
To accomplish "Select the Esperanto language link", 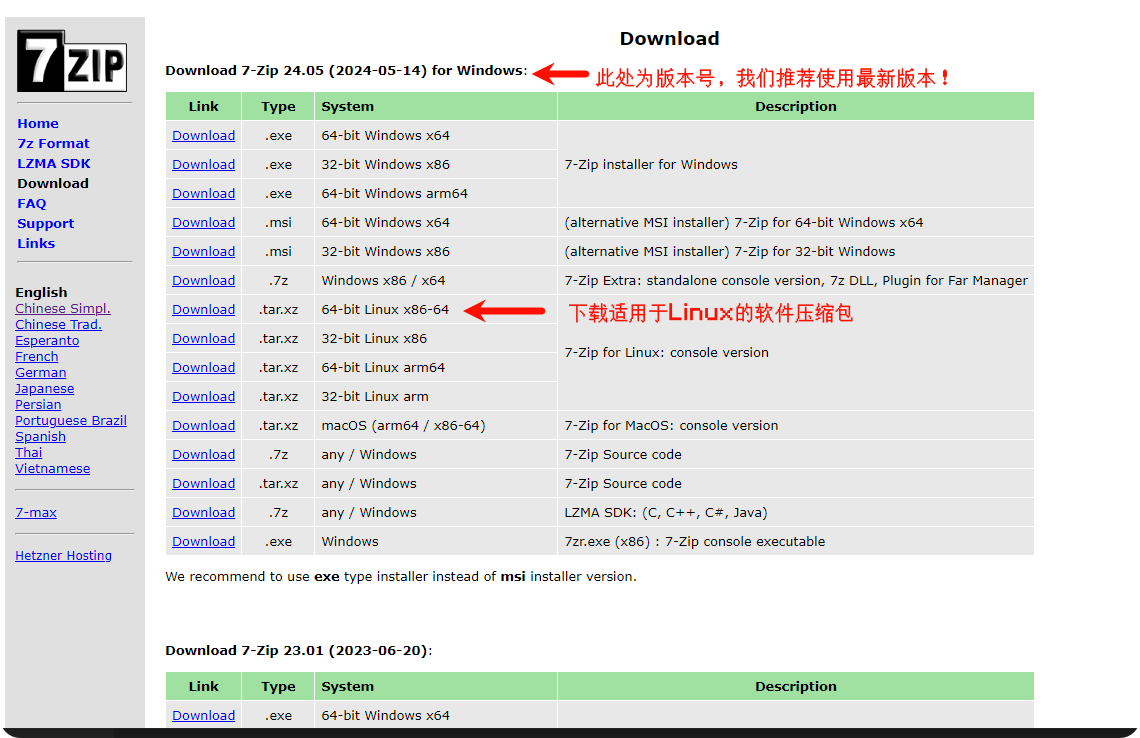I will coord(47,340).
